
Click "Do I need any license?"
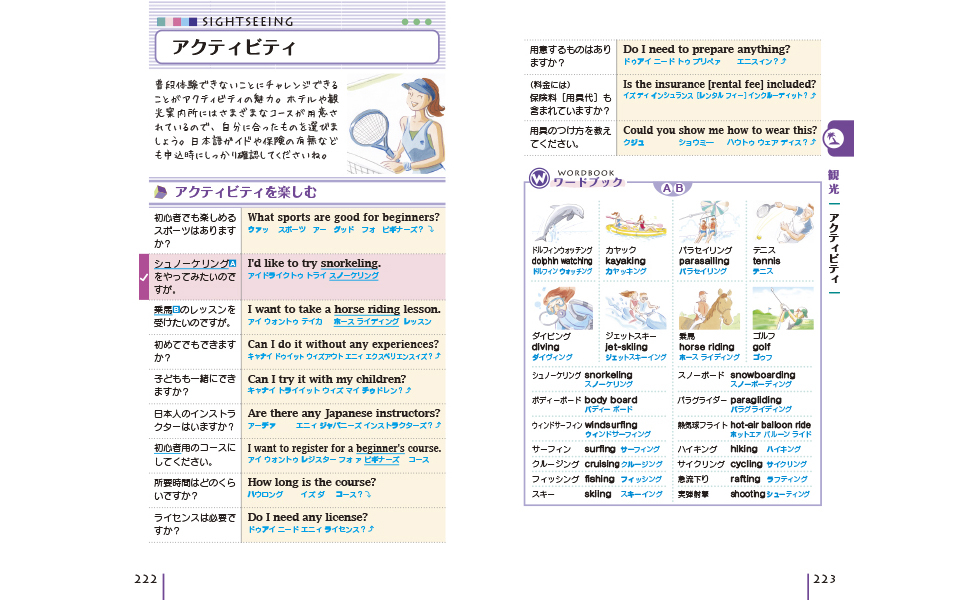[307, 517]
